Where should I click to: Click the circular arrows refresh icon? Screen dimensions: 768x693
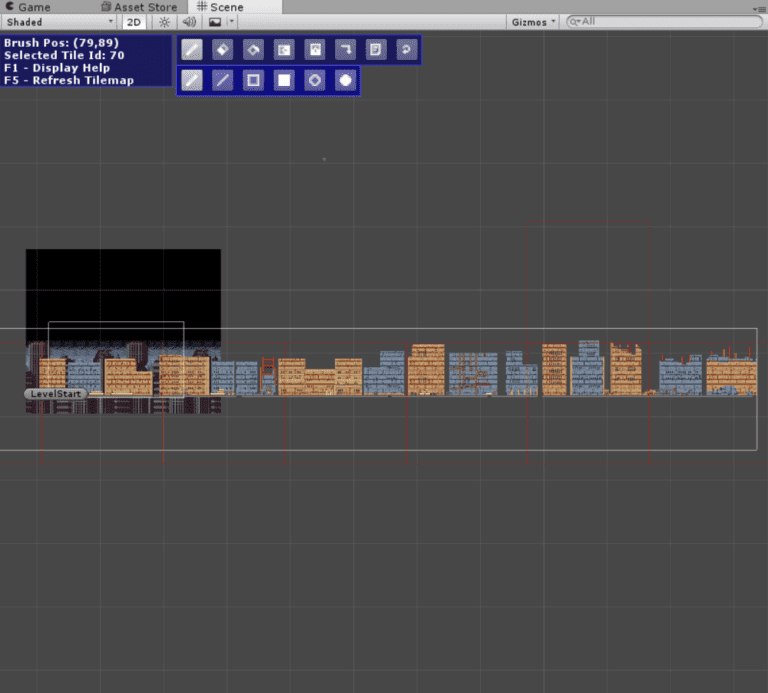coord(406,49)
